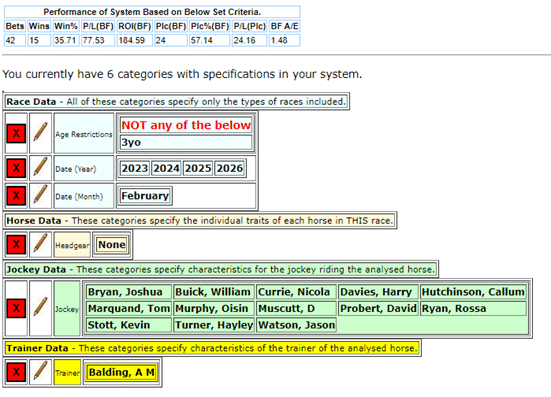Select the 3yo age value

pyautogui.click(x=186, y=142)
